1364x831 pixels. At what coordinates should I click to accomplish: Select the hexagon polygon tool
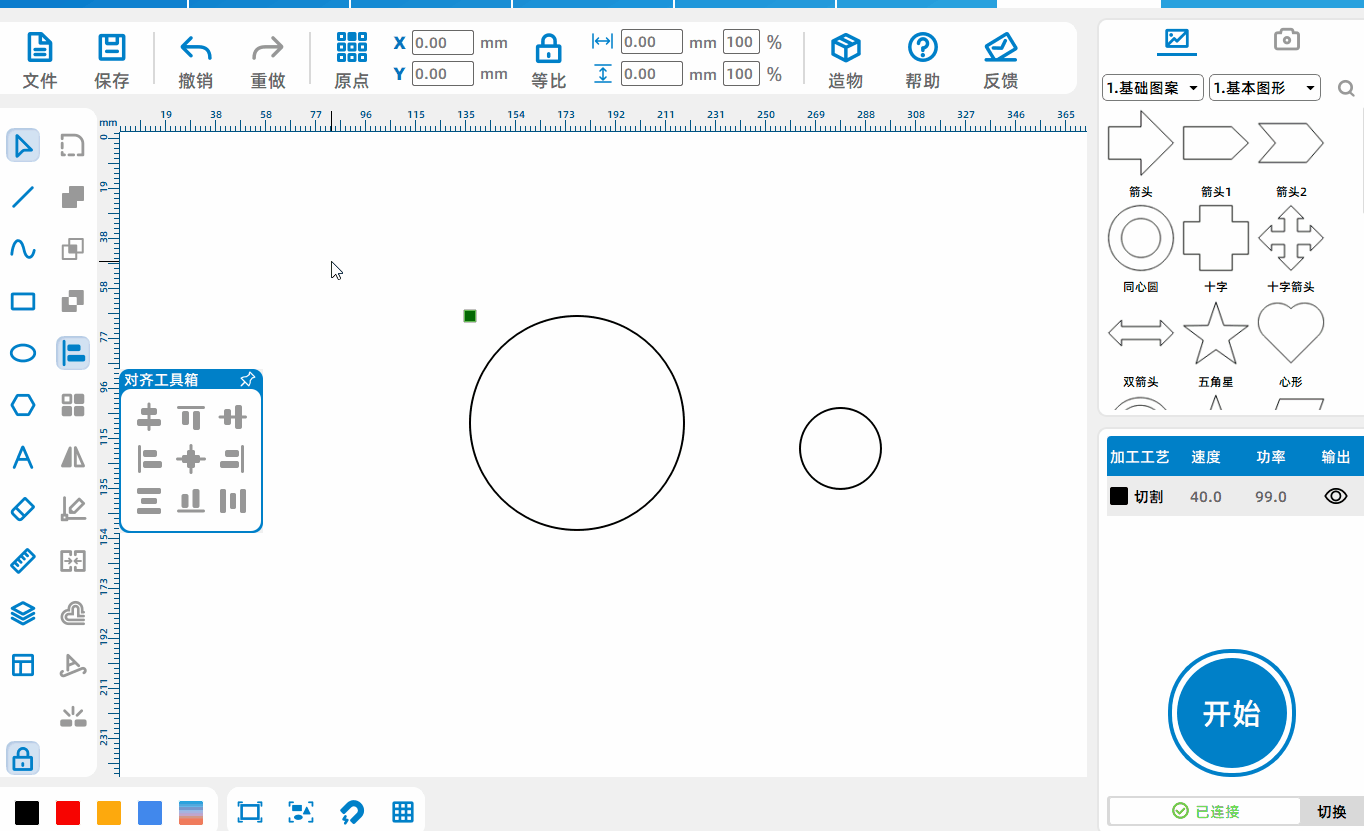pos(23,405)
